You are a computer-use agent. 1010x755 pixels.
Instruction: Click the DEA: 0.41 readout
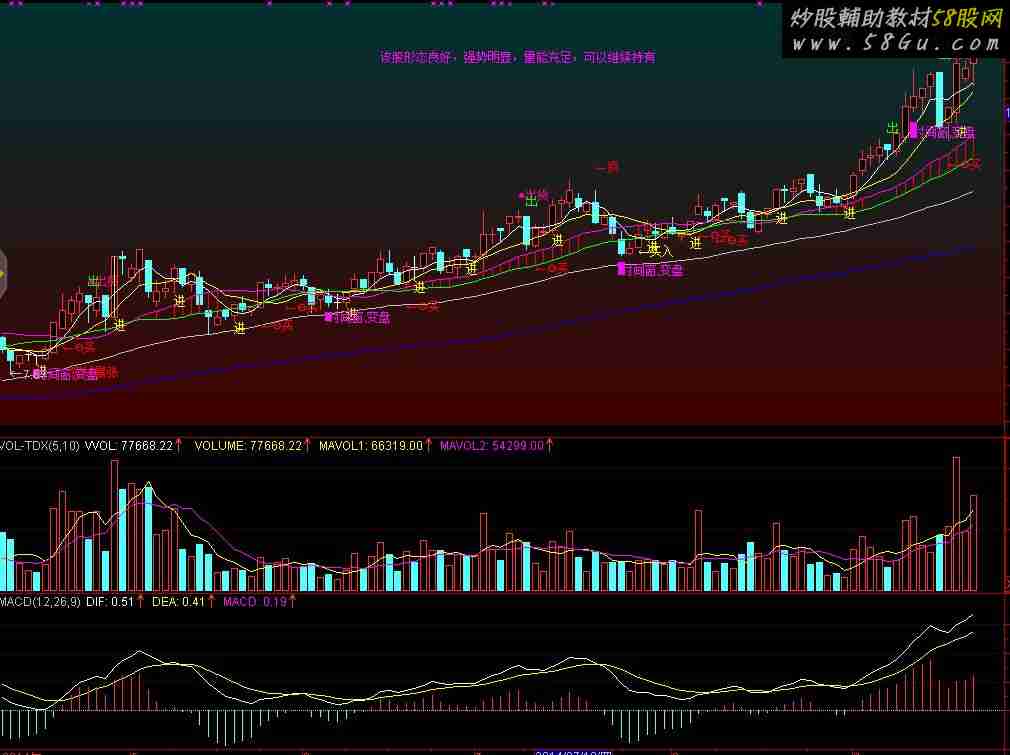click(x=178, y=602)
